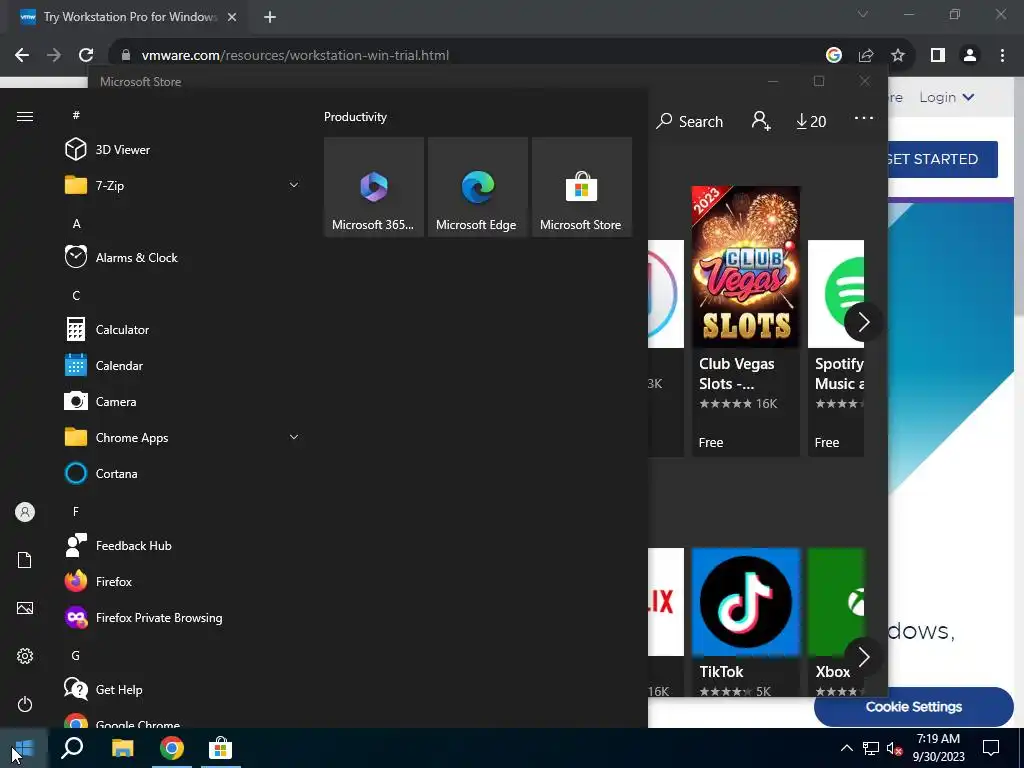
Task: Click the Productivity group header
Action: [x=355, y=117]
